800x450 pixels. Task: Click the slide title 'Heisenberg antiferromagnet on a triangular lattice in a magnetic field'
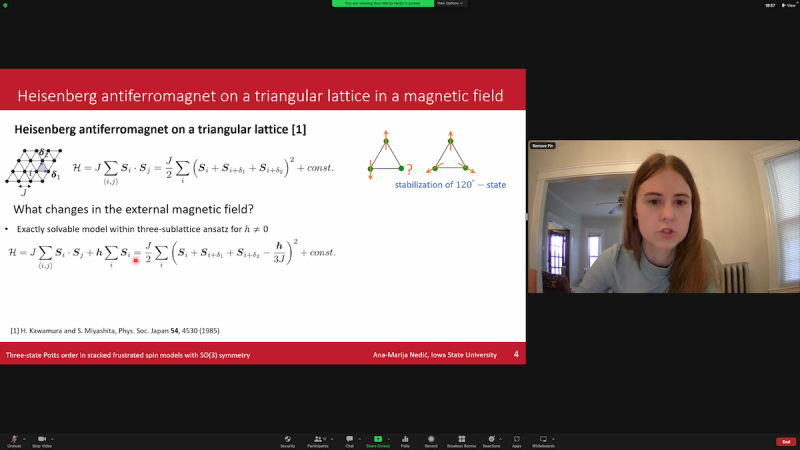[260, 95]
